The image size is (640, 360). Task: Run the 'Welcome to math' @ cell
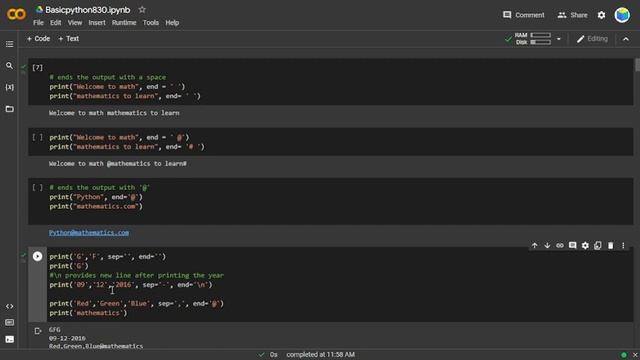(x=37, y=138)
